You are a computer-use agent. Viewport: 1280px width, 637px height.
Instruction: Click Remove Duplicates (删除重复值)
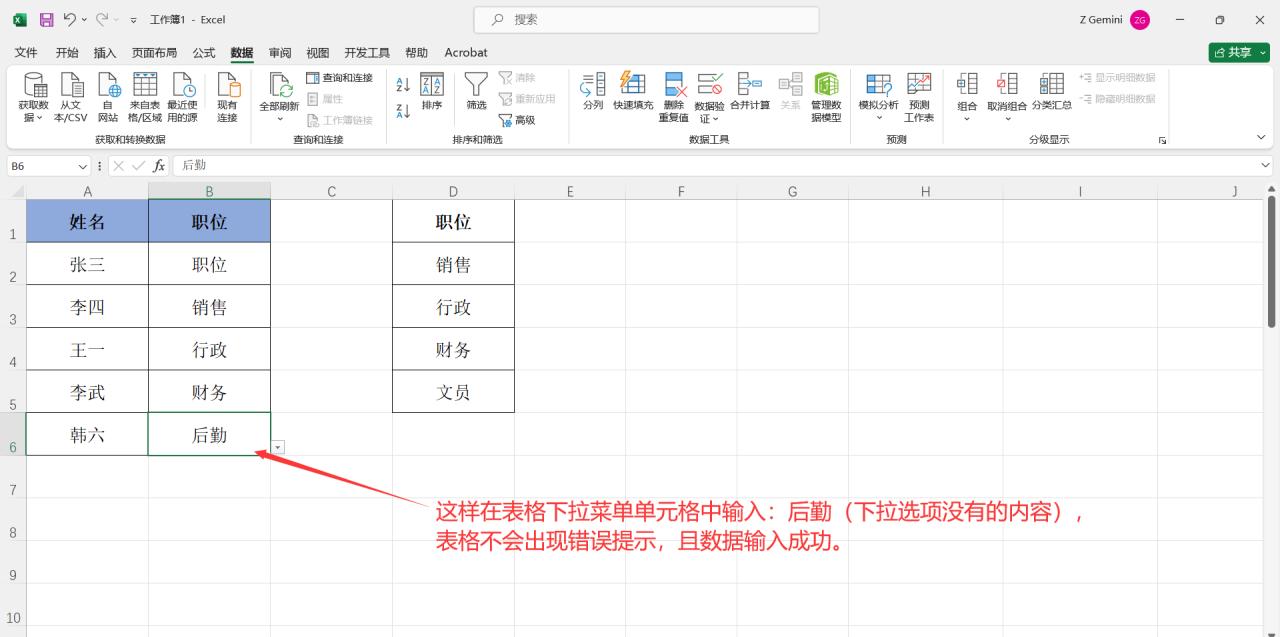click(674, 98)
